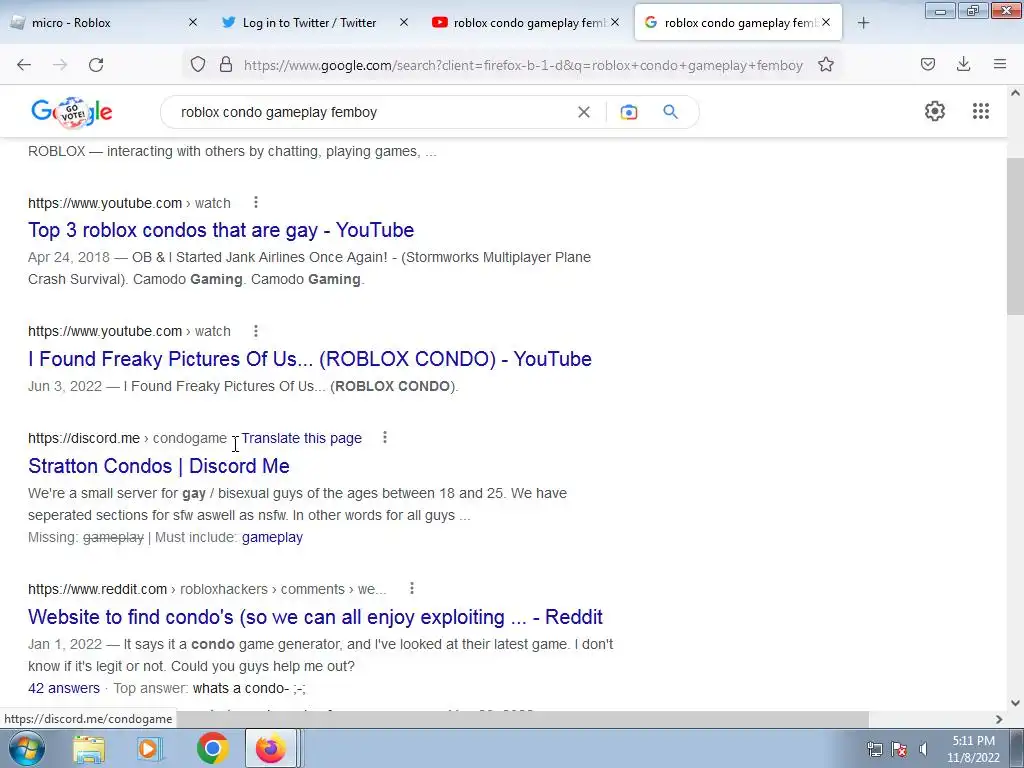Close the active Google search tab
The image size is (1024, 768).
pyautogui.click(x=826, y=22)
